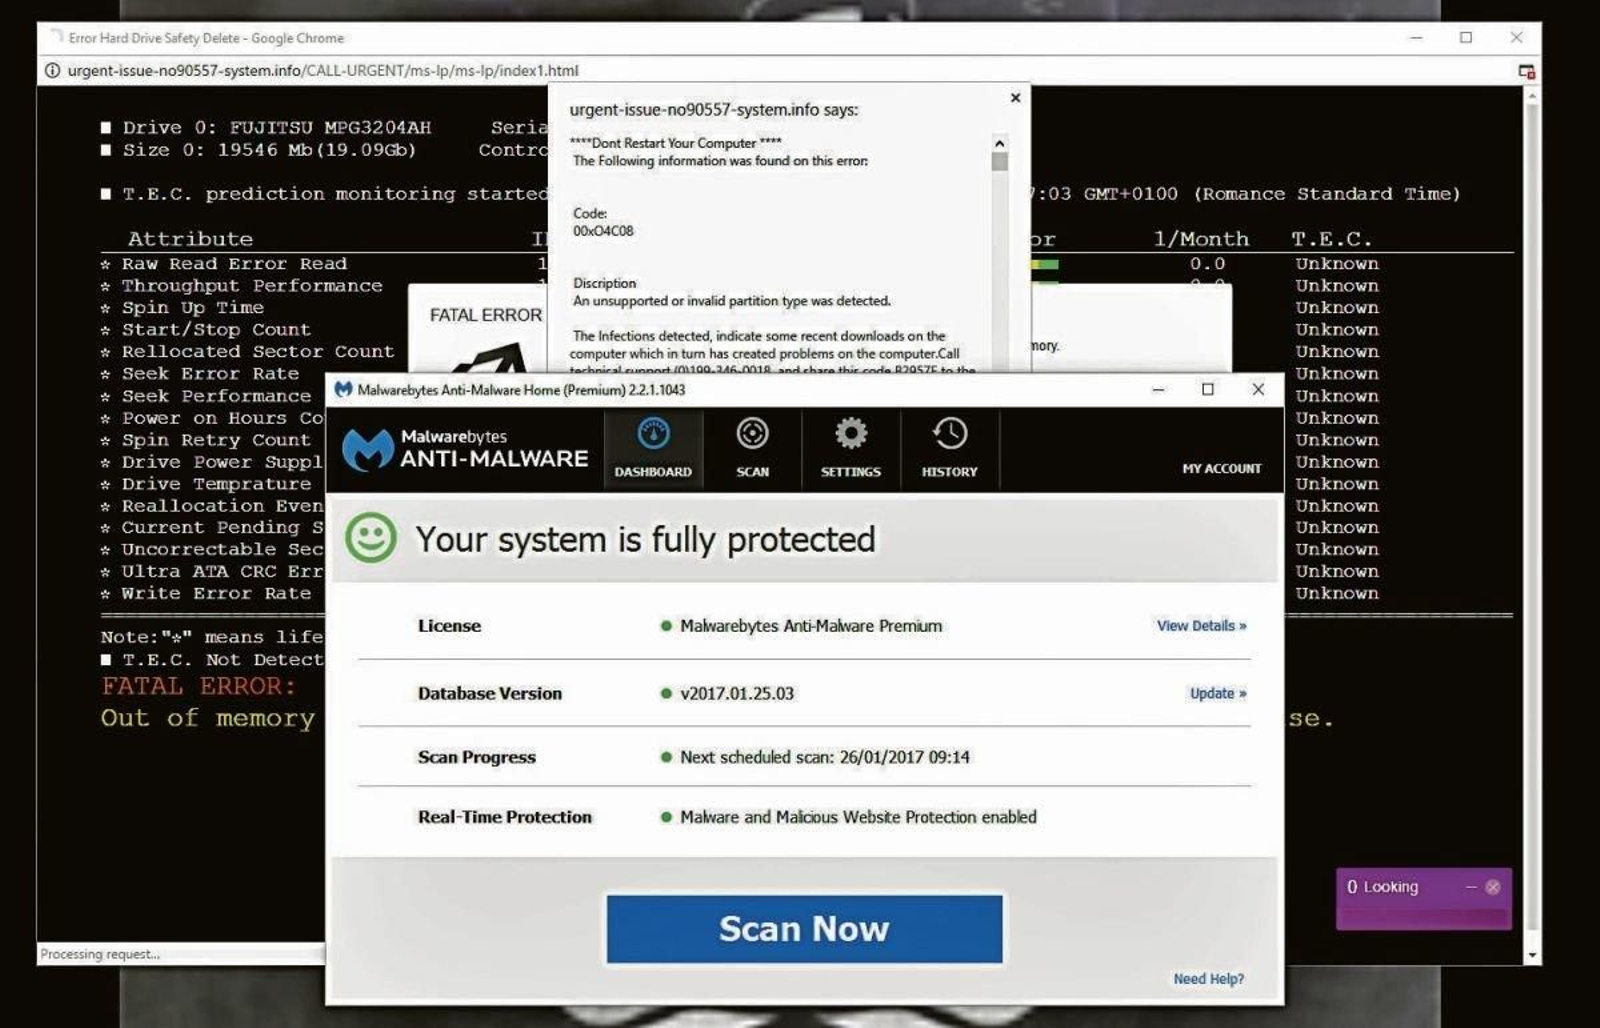
Task: Open the Need Help? link
Action: [1209, 979]
